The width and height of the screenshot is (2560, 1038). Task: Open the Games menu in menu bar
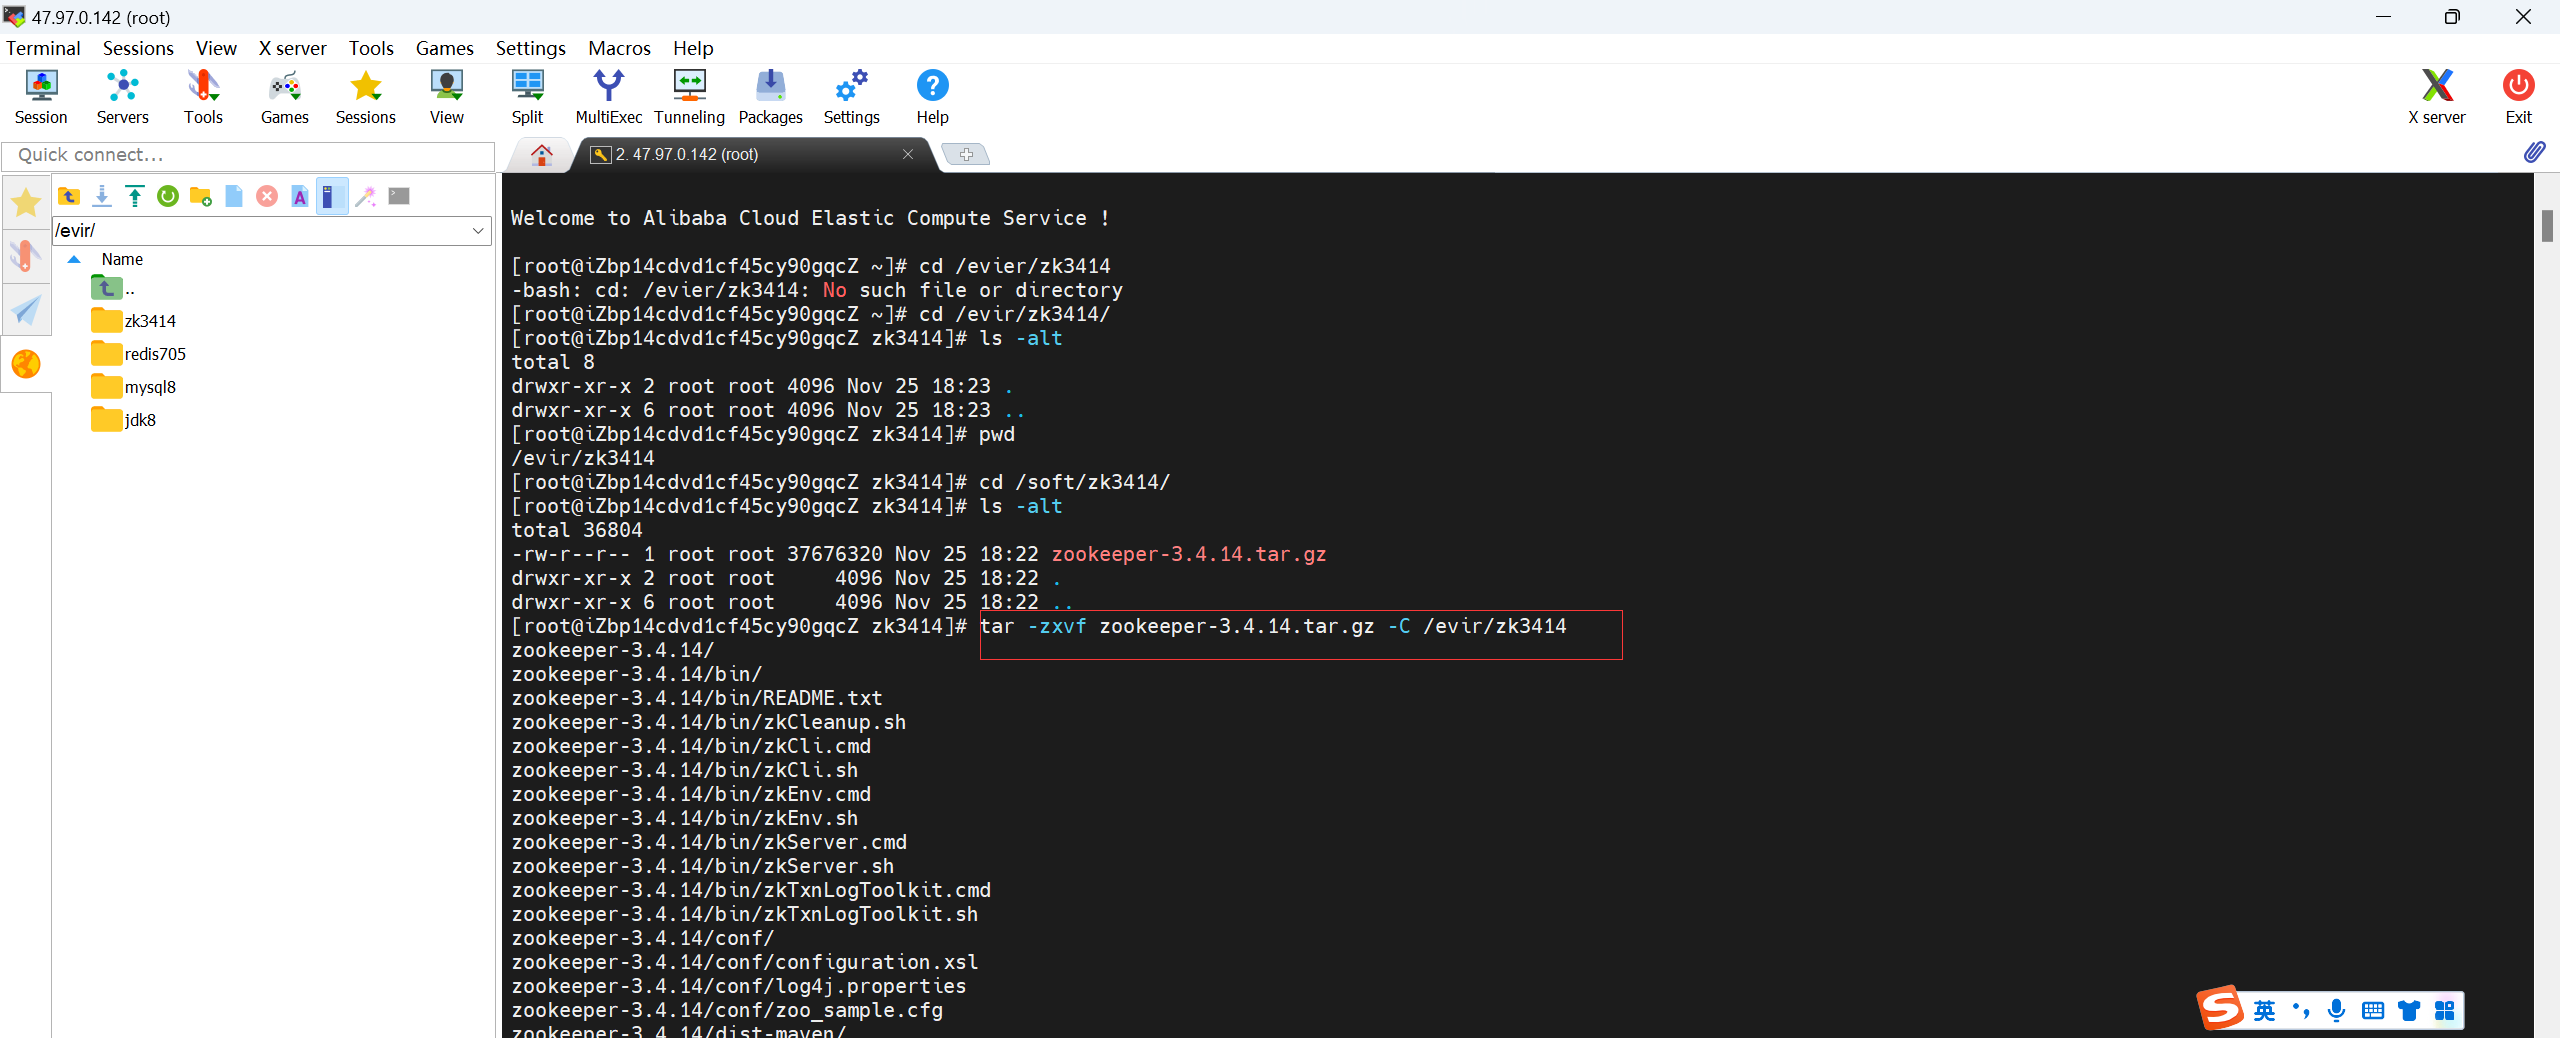point(444,48)
